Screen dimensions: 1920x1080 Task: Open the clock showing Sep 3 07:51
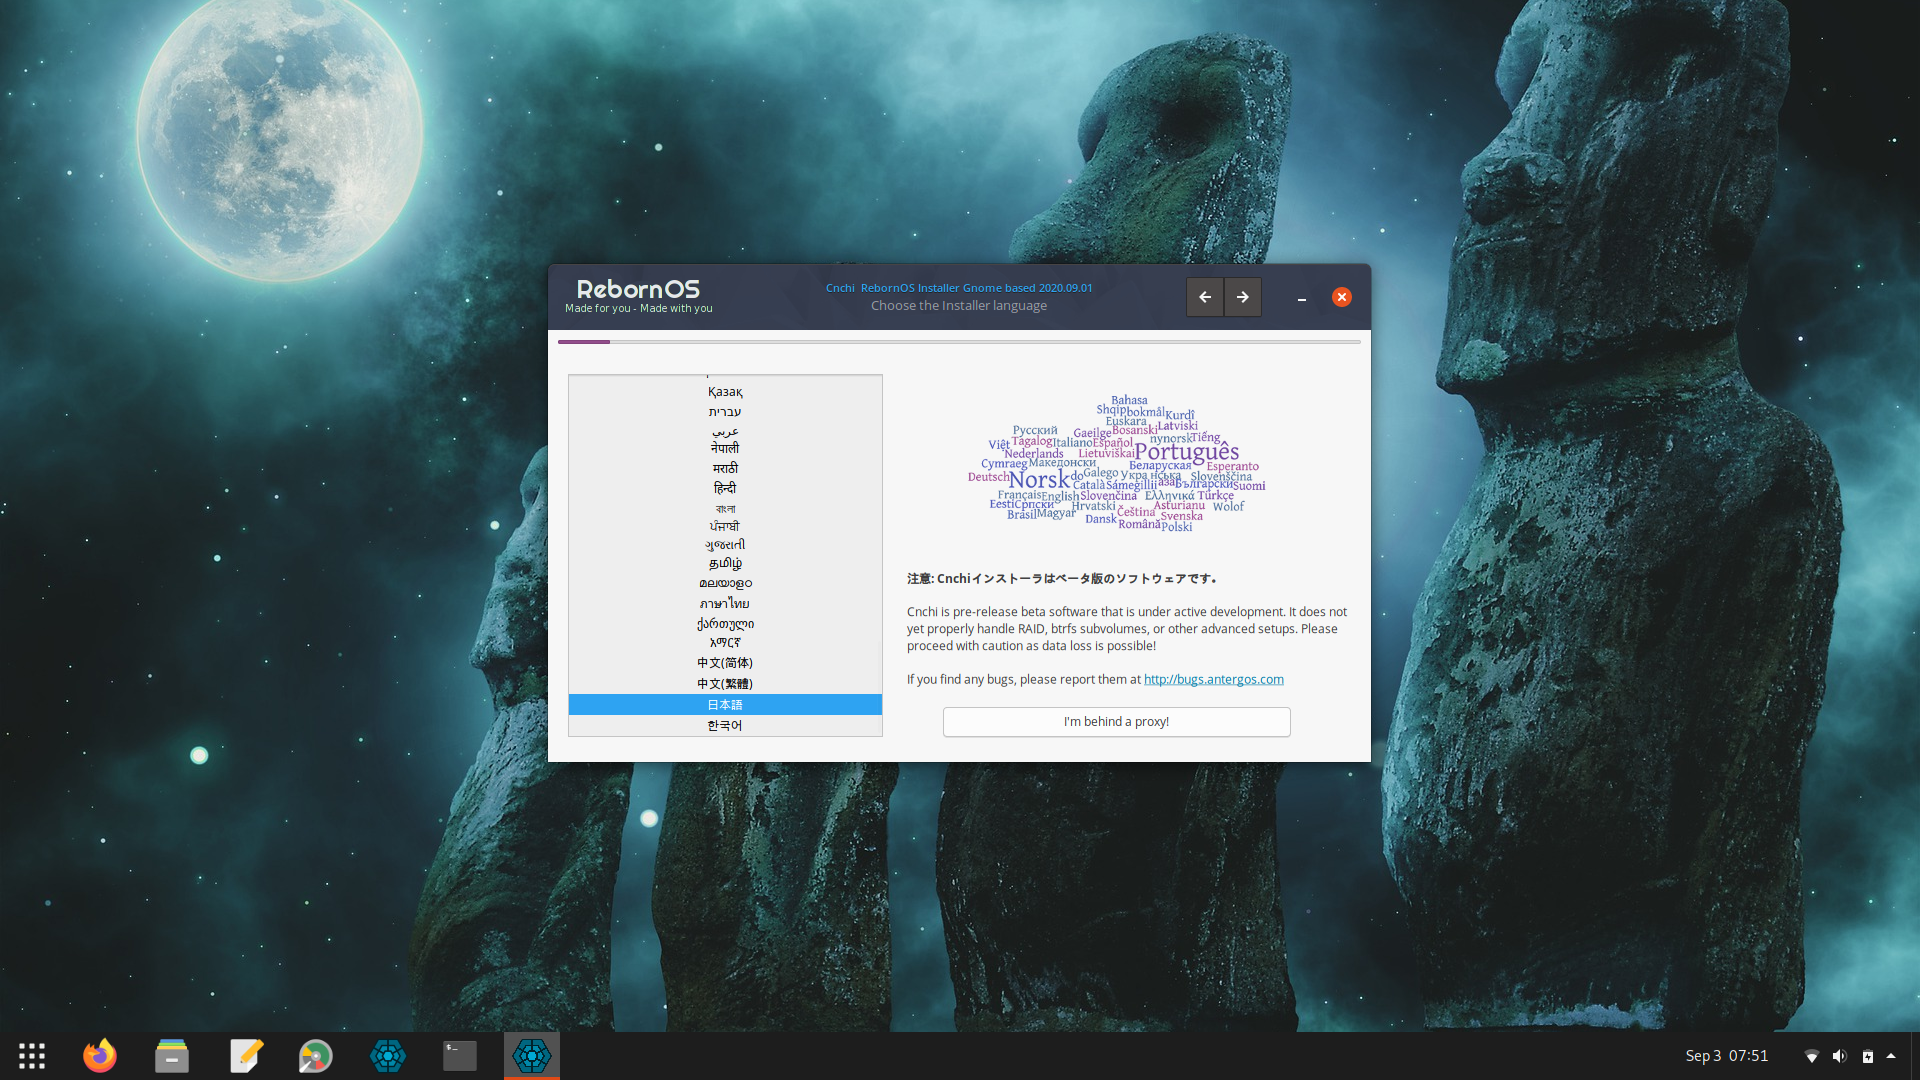(1726, 1056)
